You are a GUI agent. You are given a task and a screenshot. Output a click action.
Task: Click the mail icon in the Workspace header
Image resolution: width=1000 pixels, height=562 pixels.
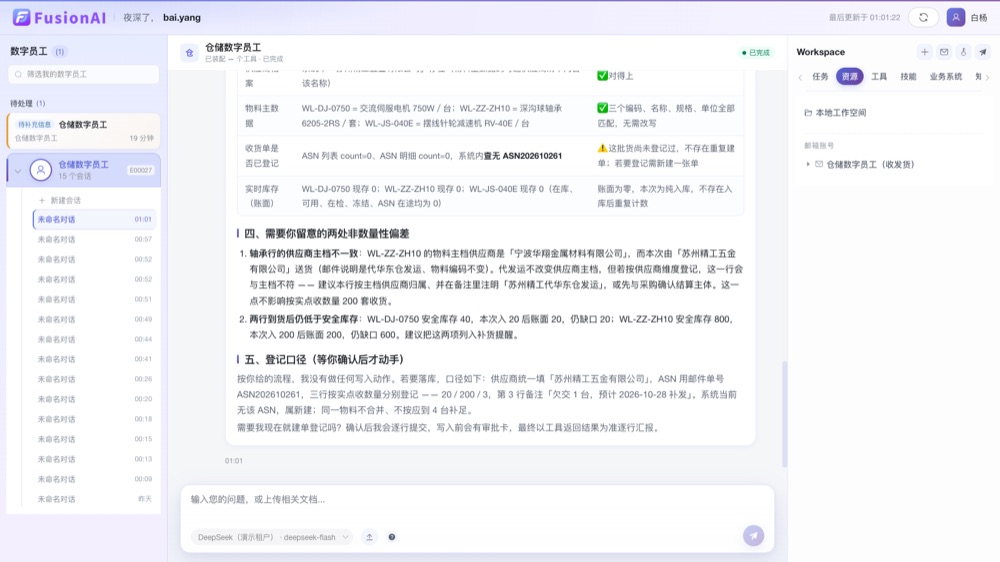[944, 52]
